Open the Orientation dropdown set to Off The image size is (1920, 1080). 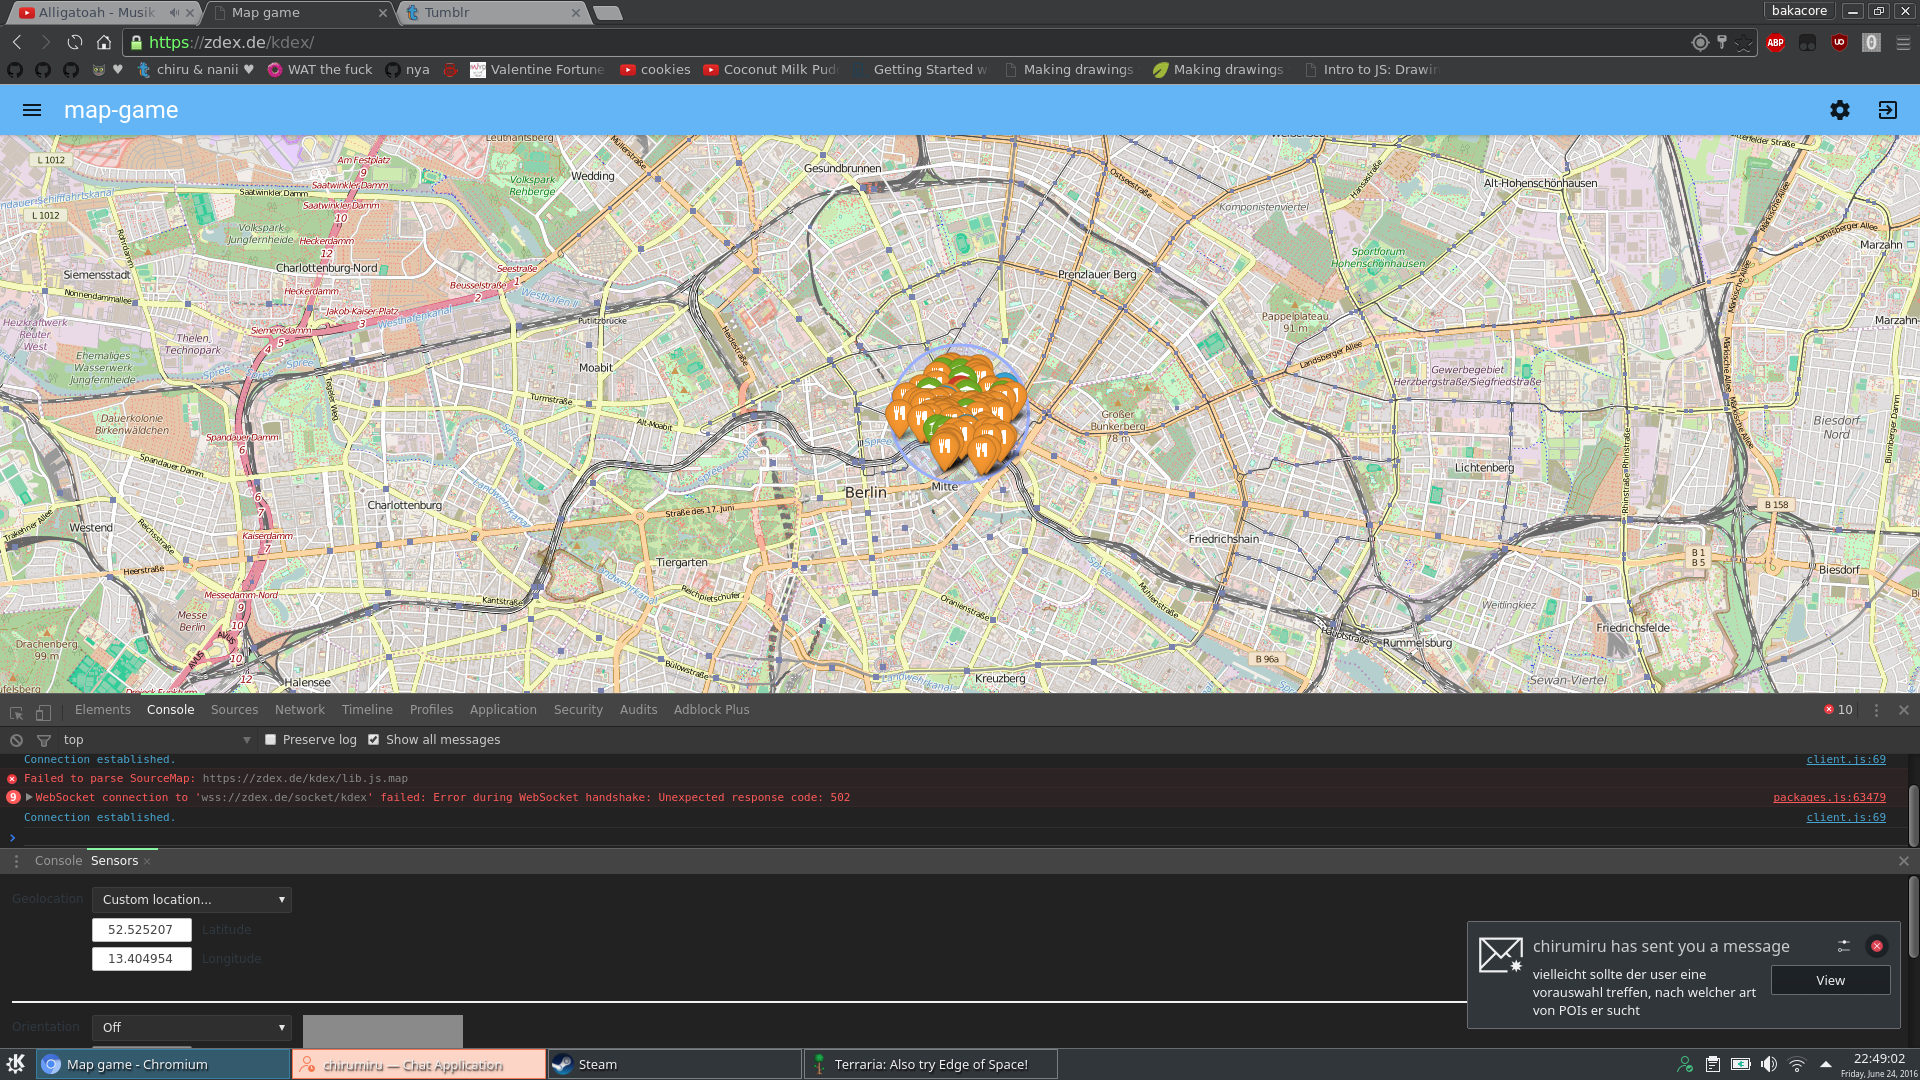pyautogui.click(x=192, y=1028)
